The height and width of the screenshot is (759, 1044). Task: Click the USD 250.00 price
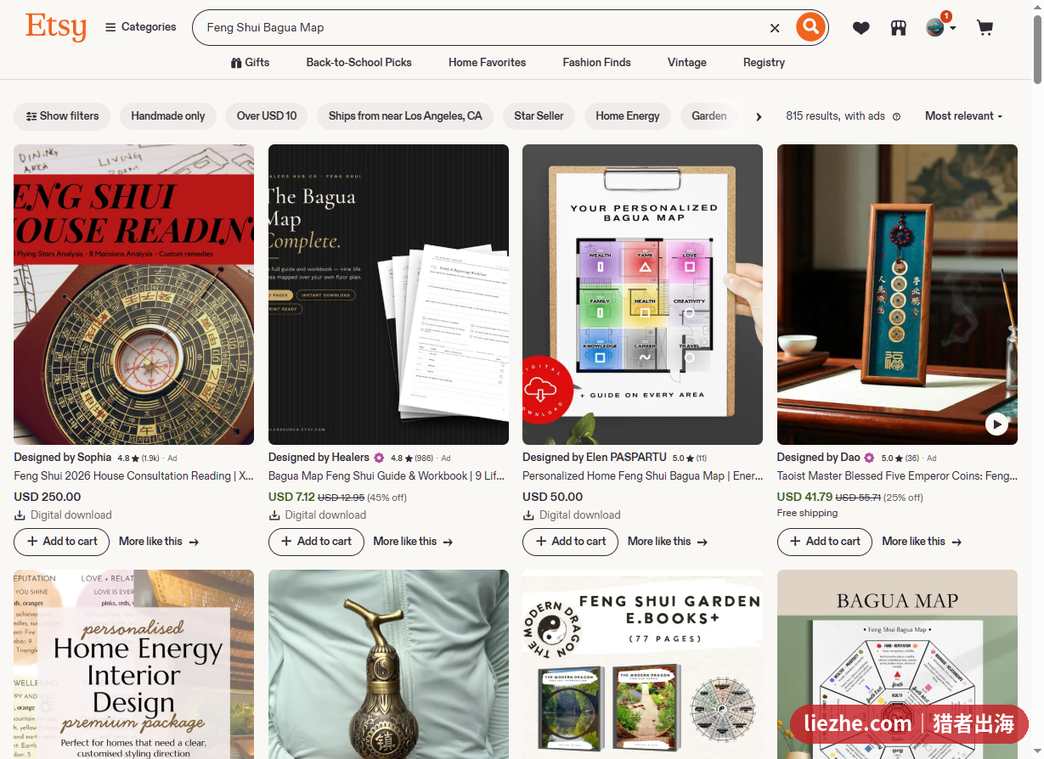(47, 497)
